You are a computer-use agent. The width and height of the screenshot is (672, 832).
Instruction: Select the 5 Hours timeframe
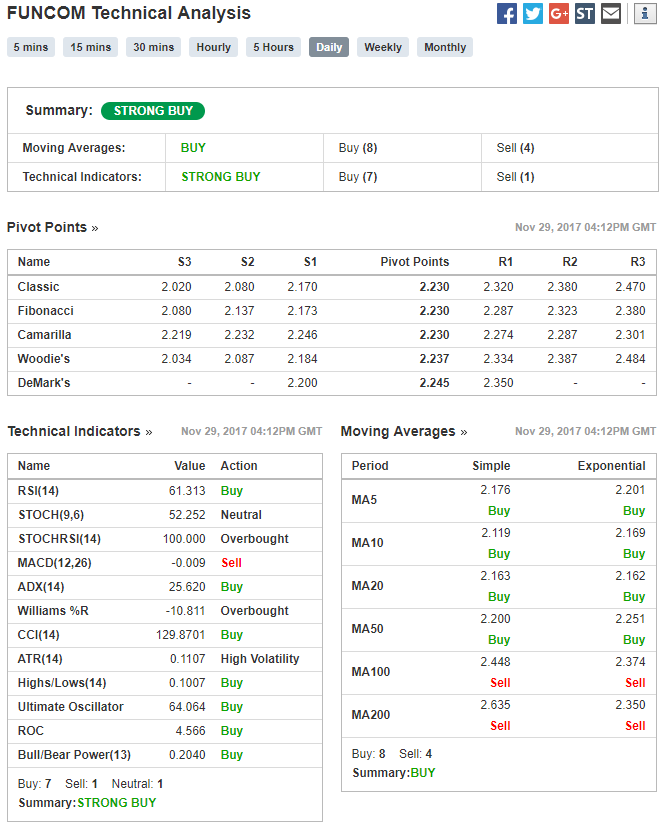click(273, 47)
